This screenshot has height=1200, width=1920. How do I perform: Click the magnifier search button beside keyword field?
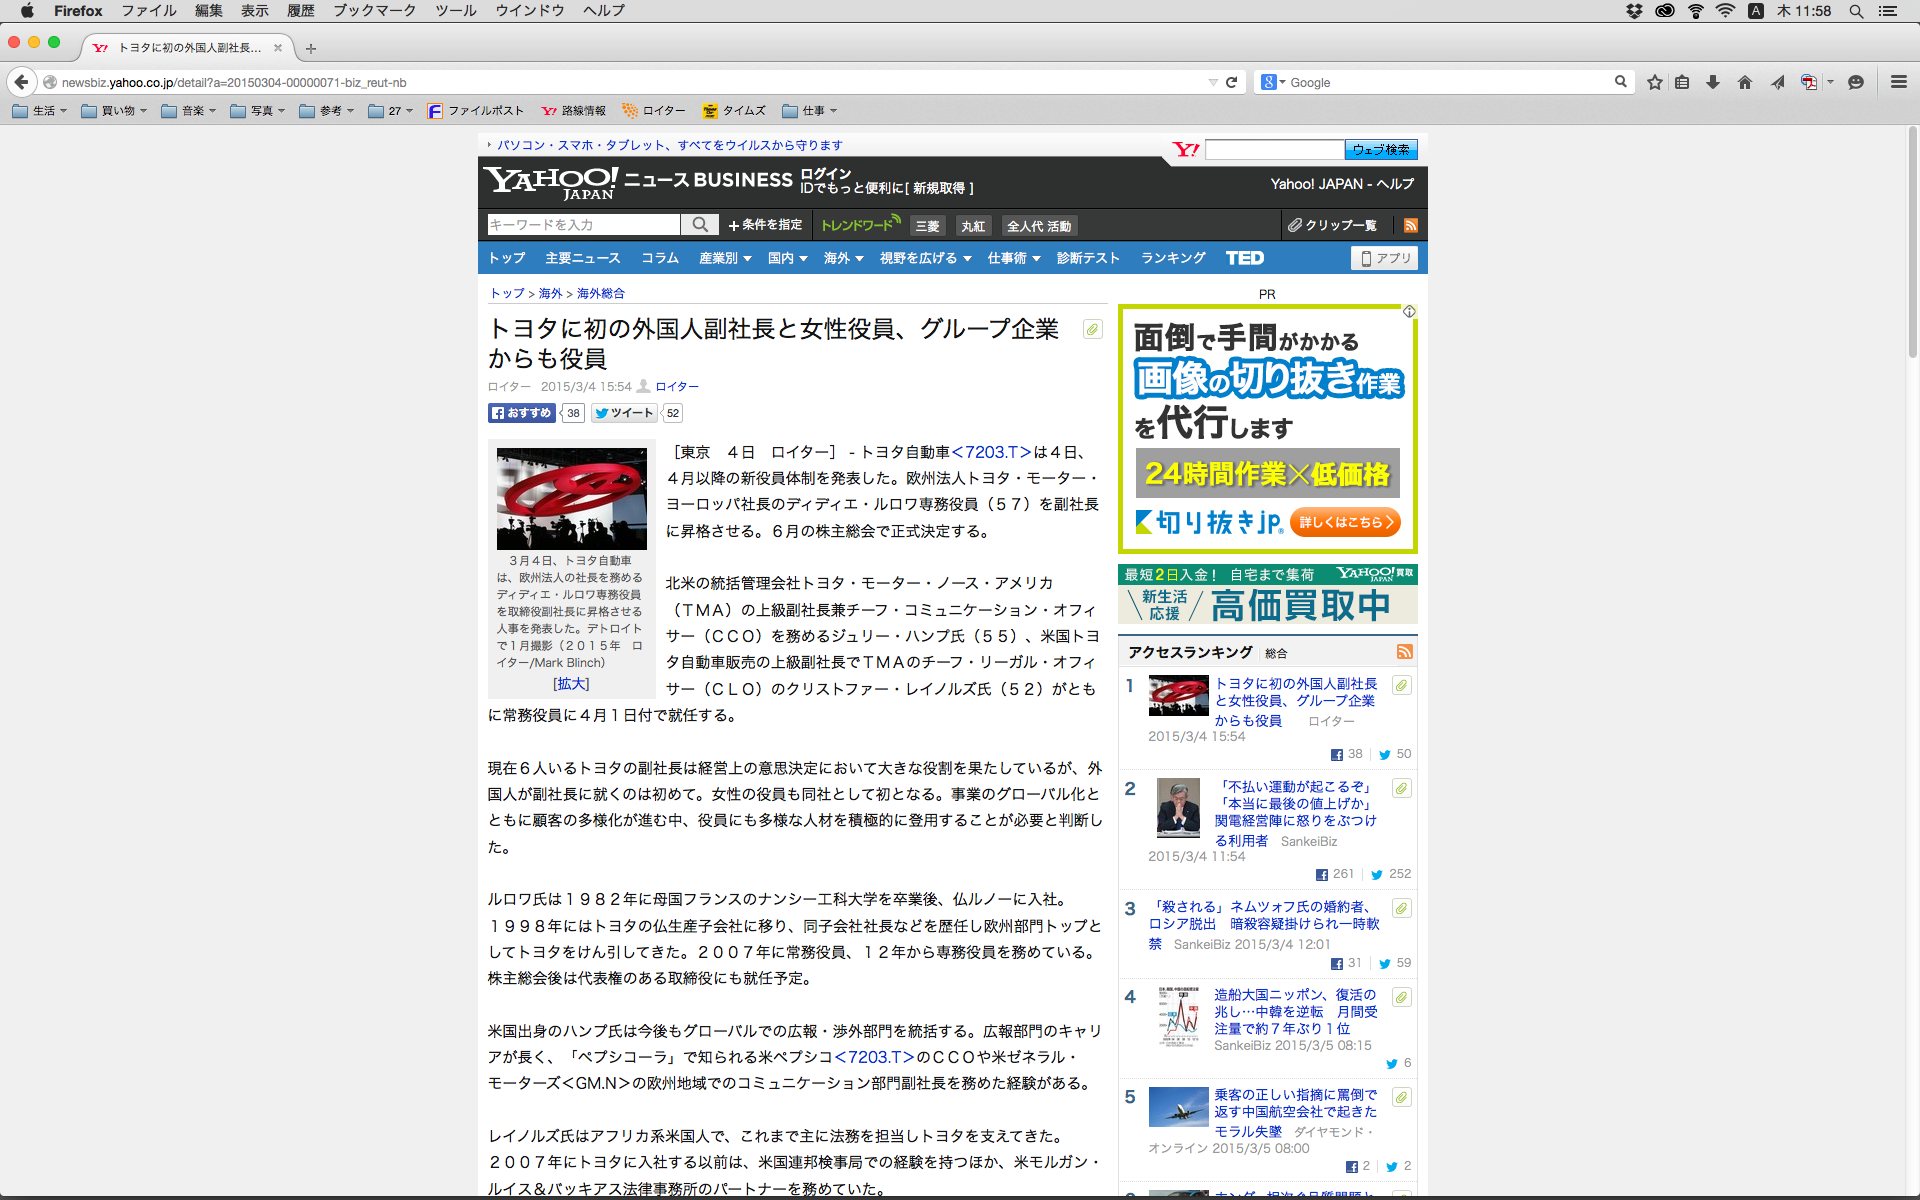coord(700,225)
